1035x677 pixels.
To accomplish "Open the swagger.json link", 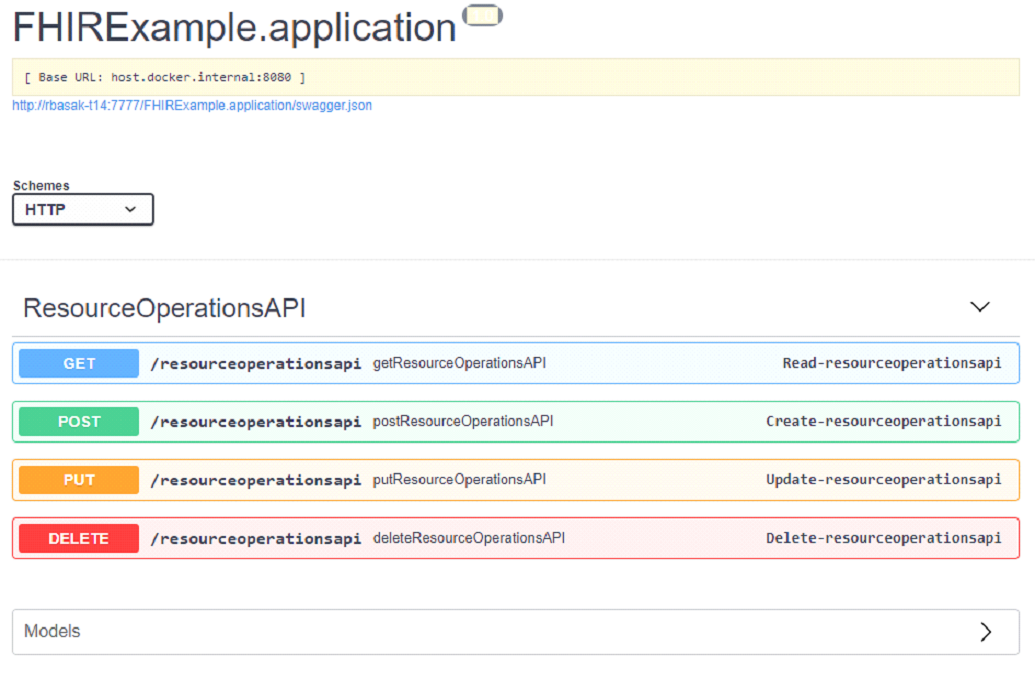I will (192, 105).
